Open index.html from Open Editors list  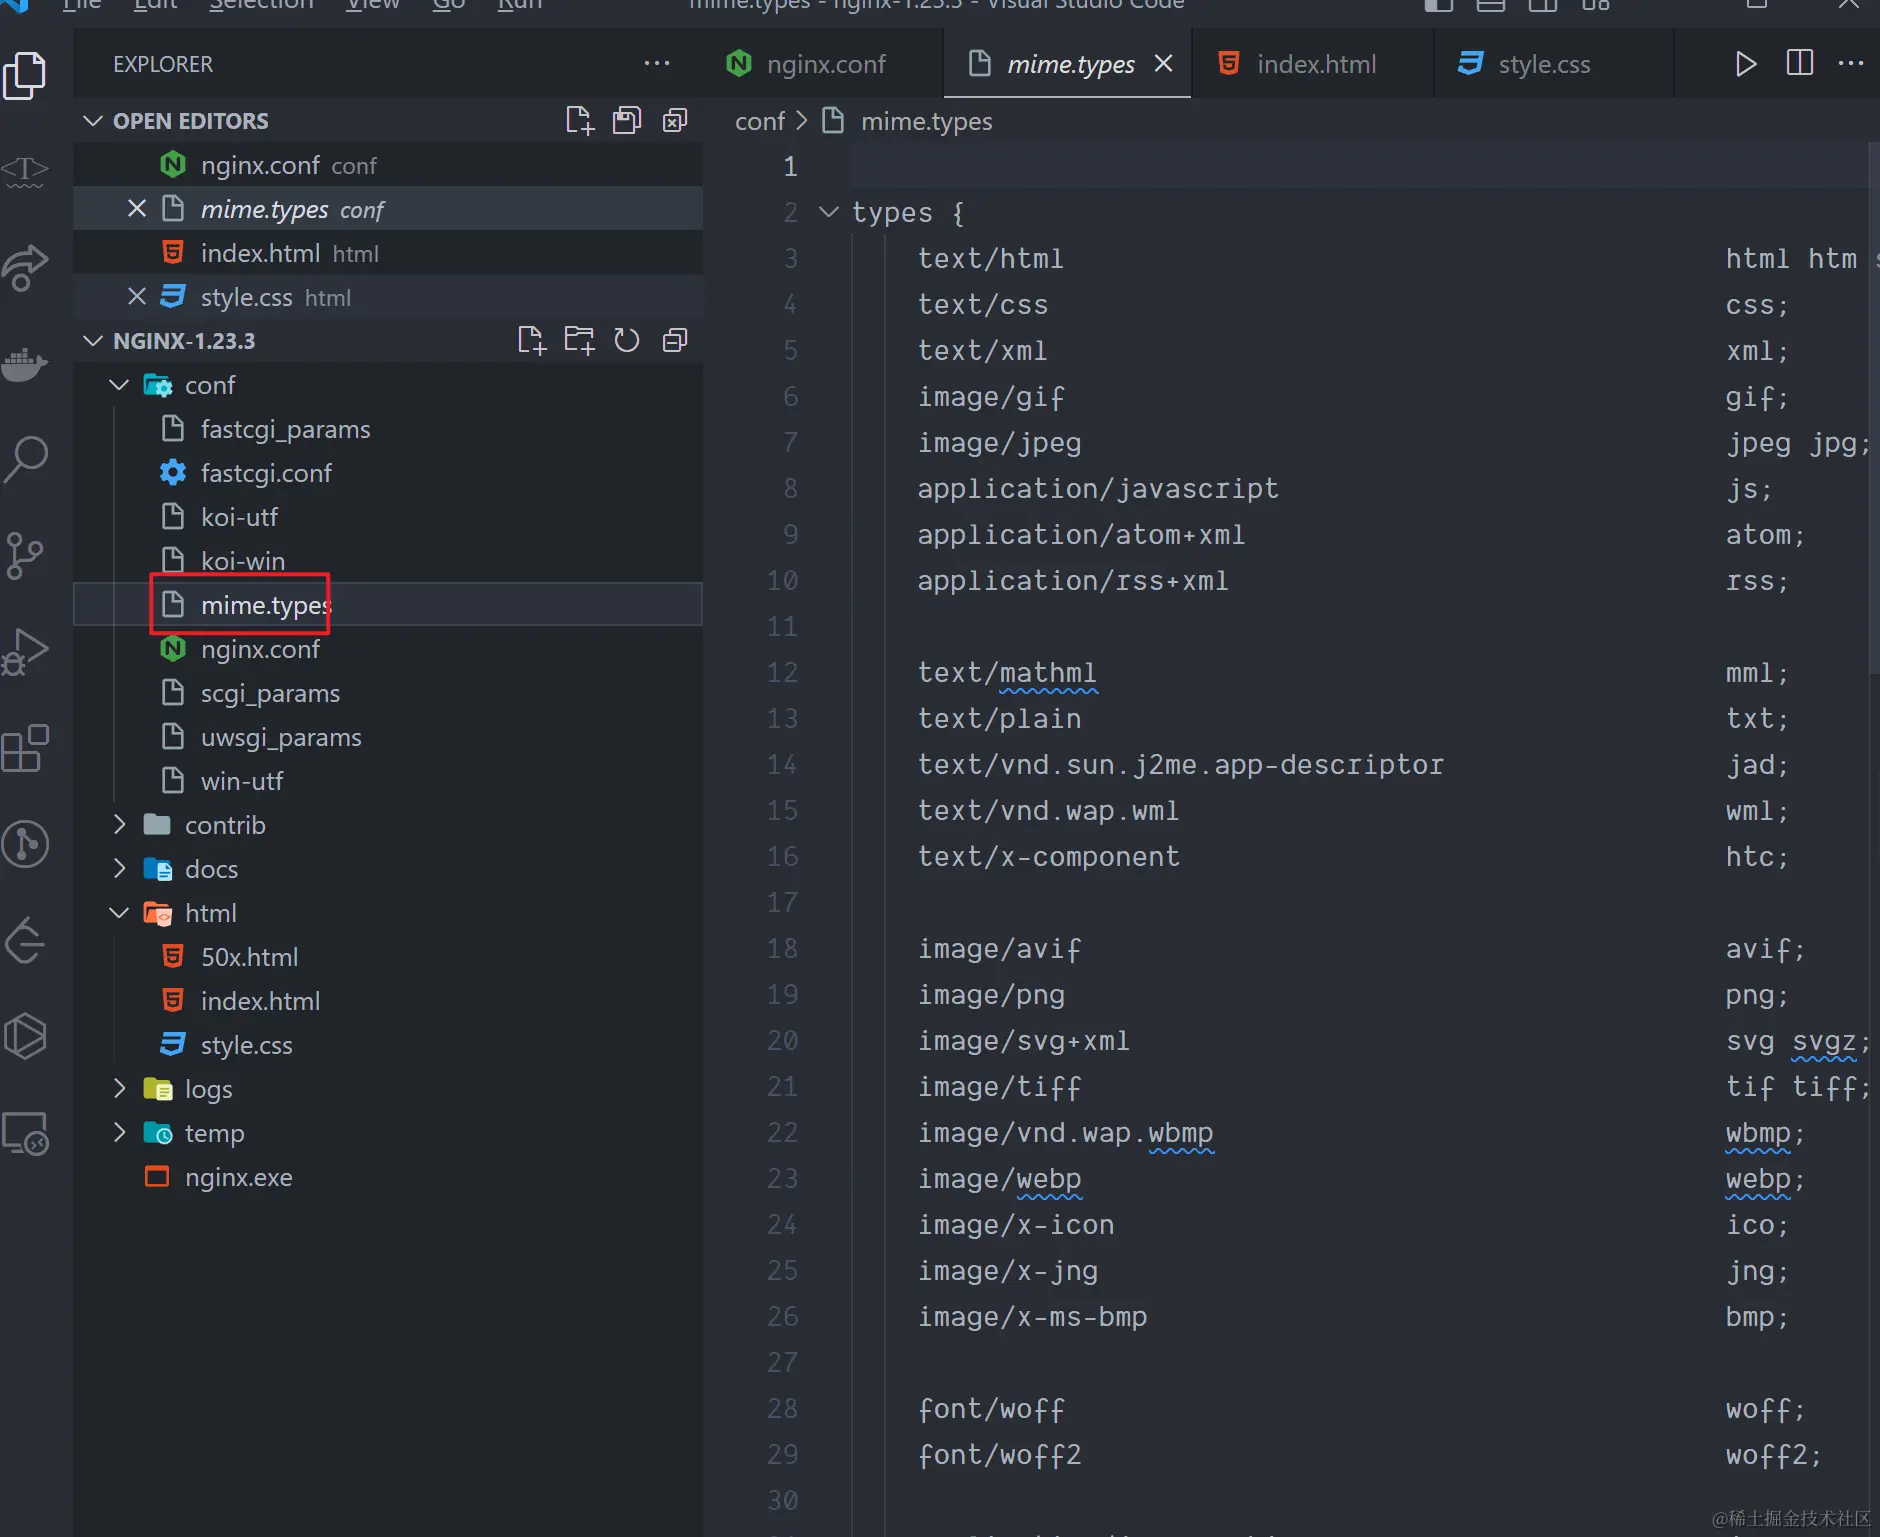coord(388,252)
